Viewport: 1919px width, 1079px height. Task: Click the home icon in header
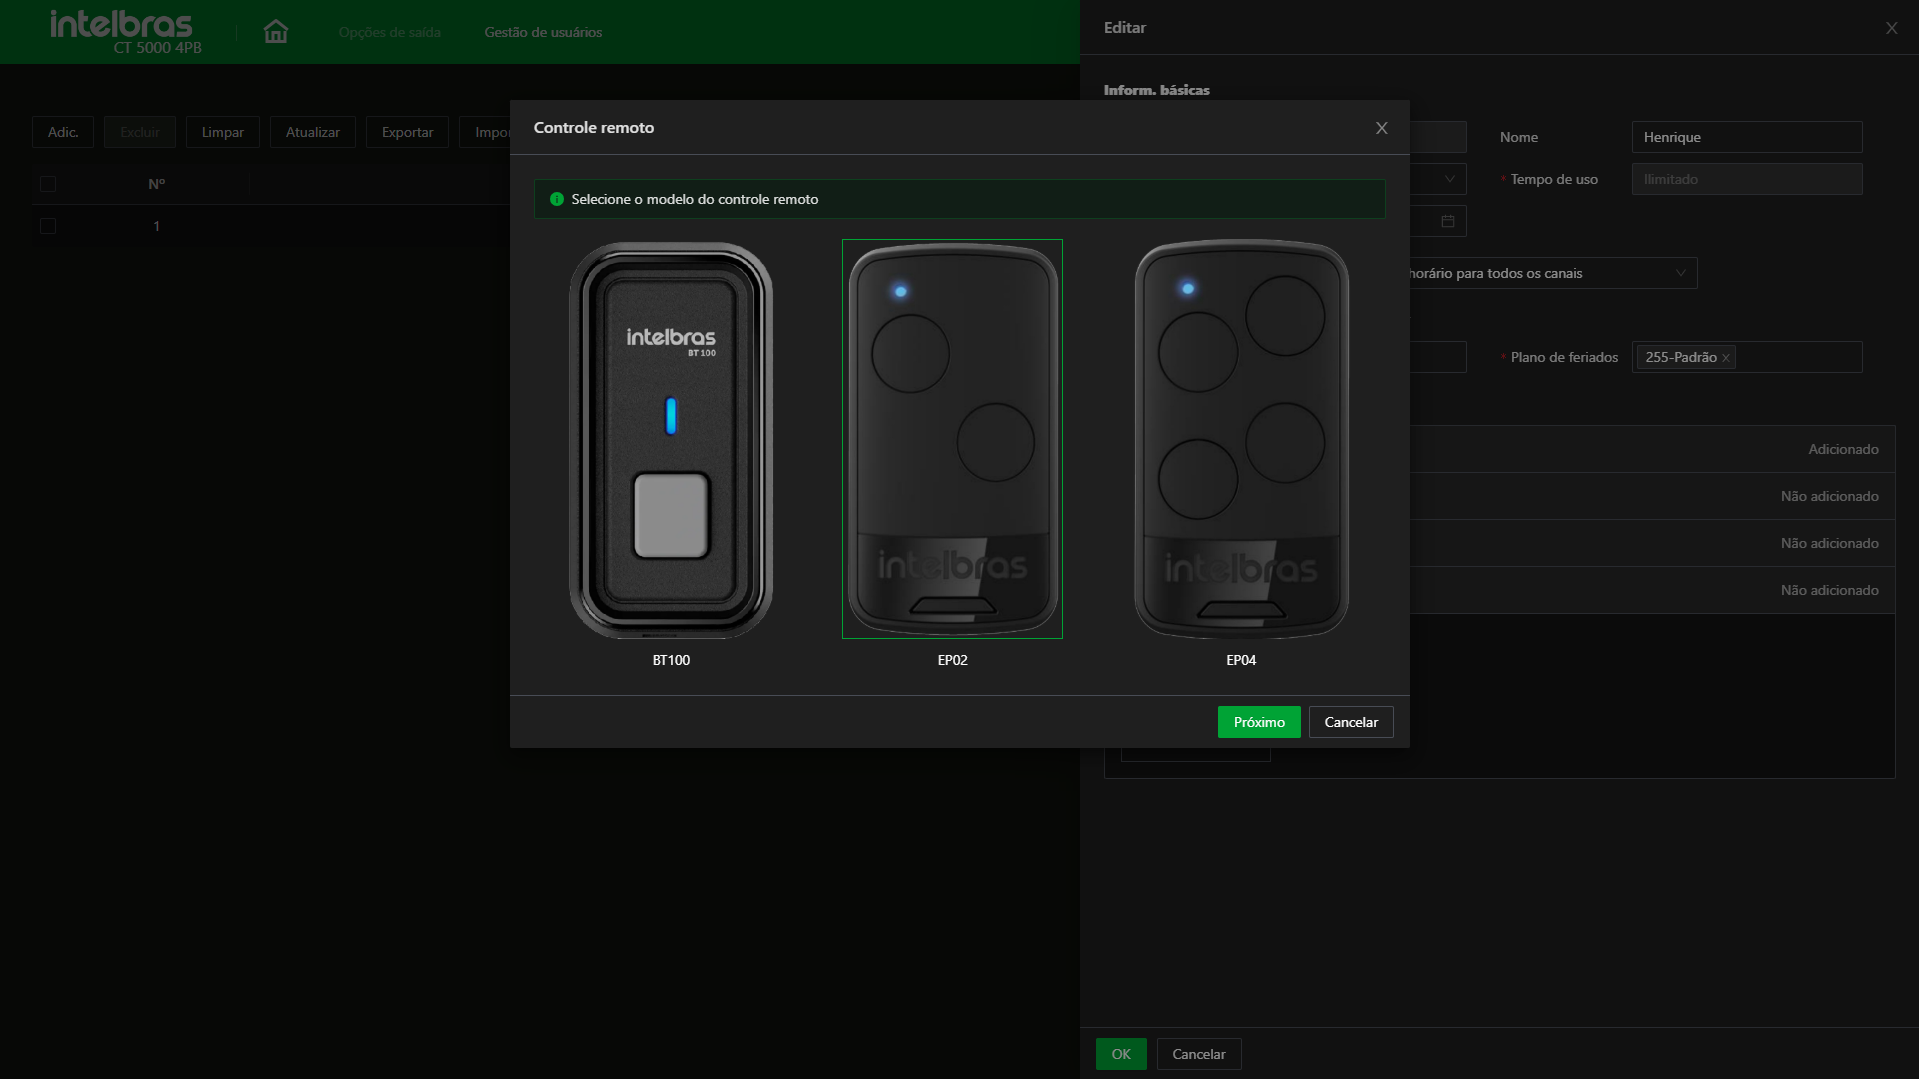click(275, 32)
